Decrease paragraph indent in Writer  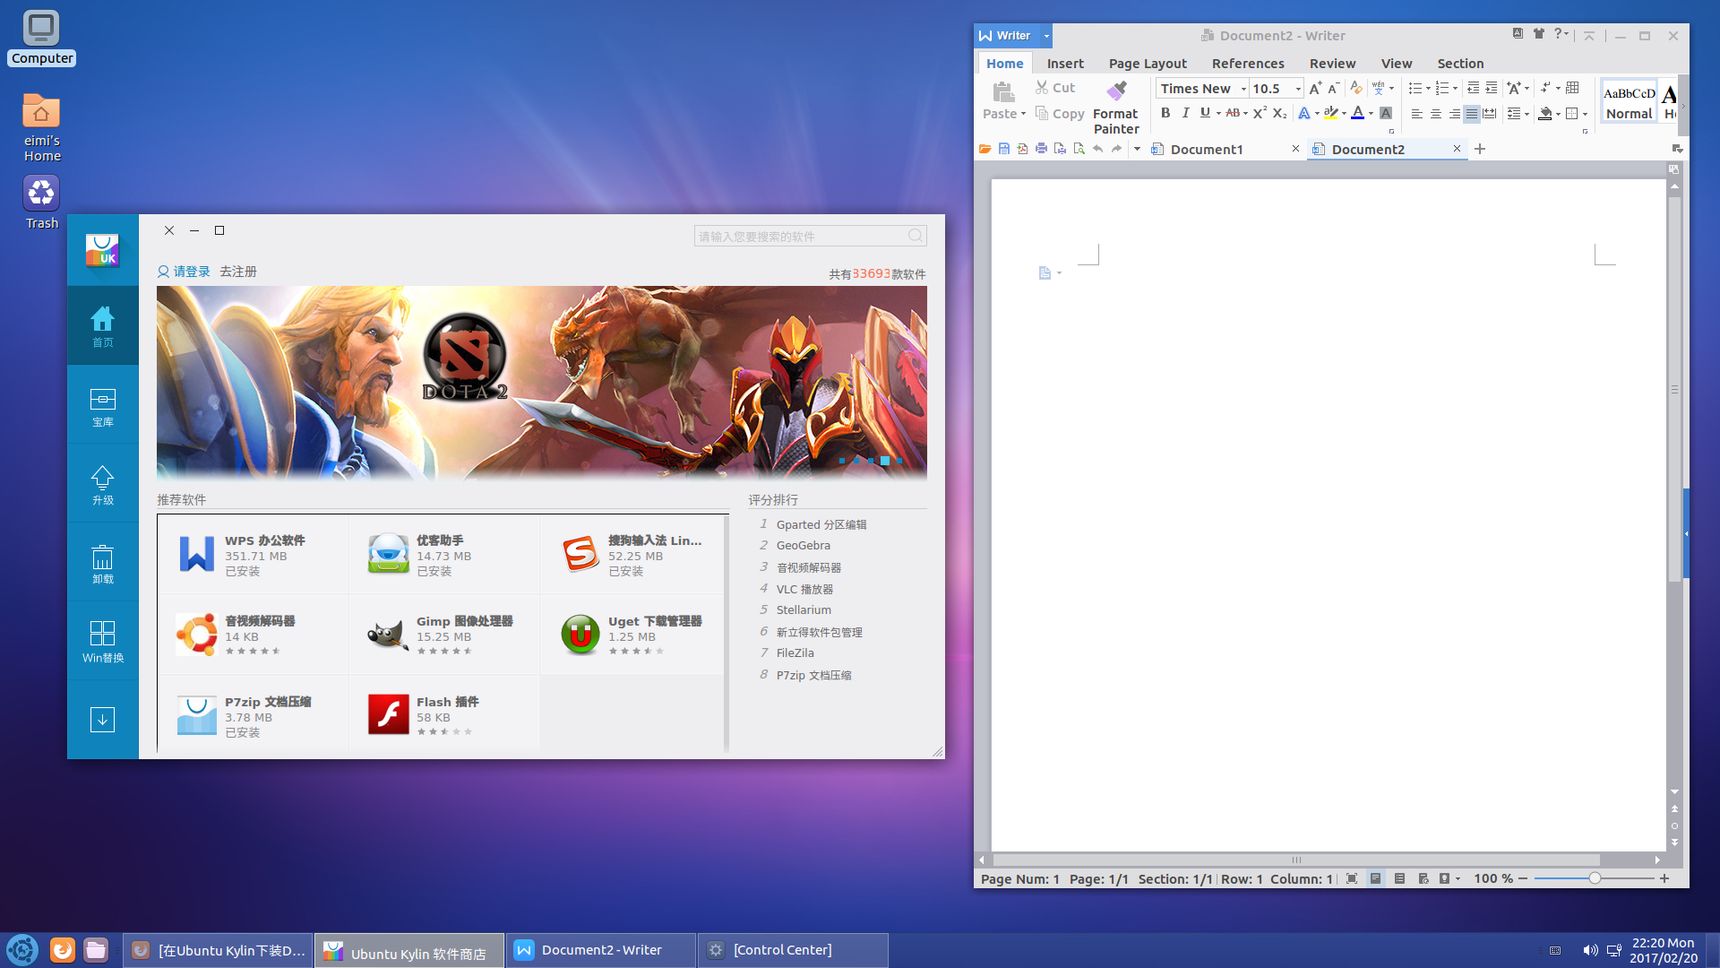[x=1473, y=88]
